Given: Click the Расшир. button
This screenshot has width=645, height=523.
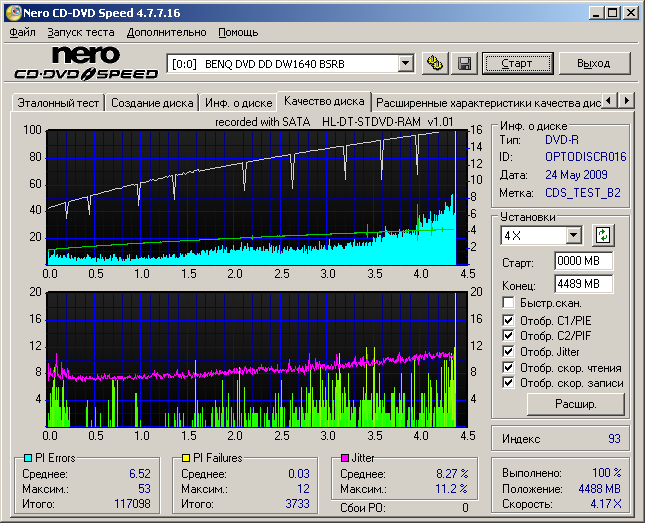Looking at the screenshot, I should (575, 404).
